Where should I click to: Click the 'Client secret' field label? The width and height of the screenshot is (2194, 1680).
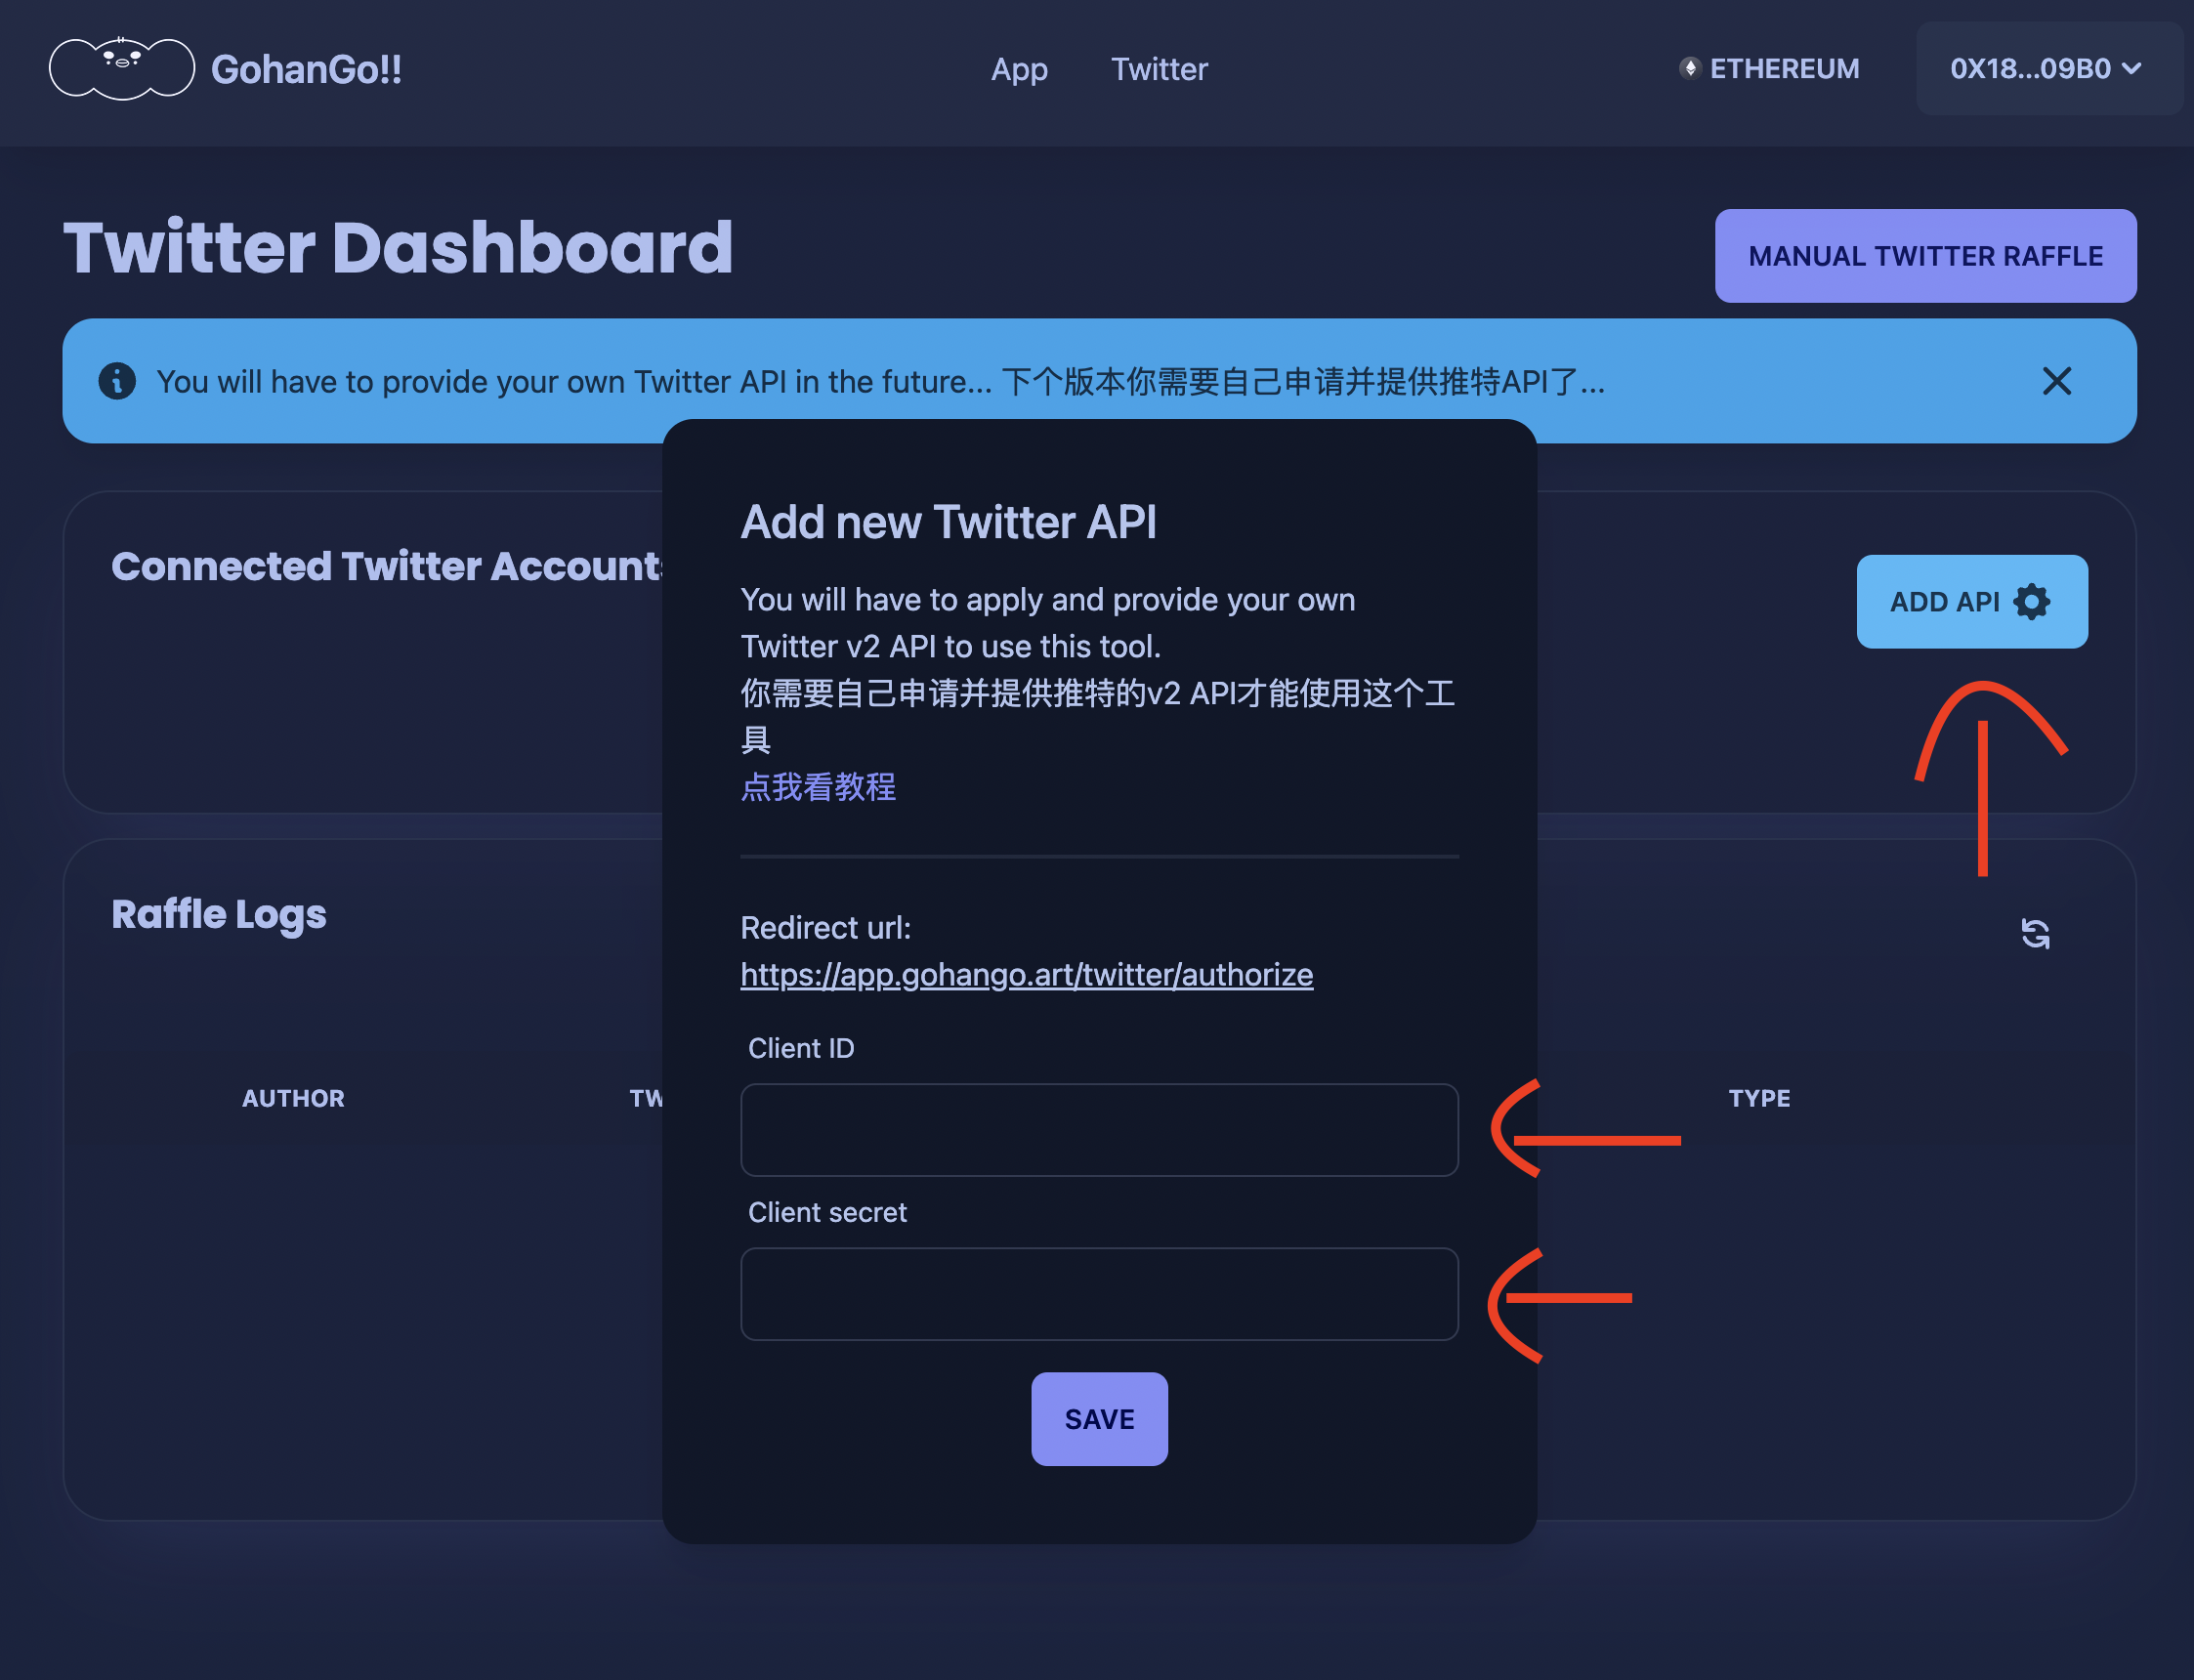827,1212
